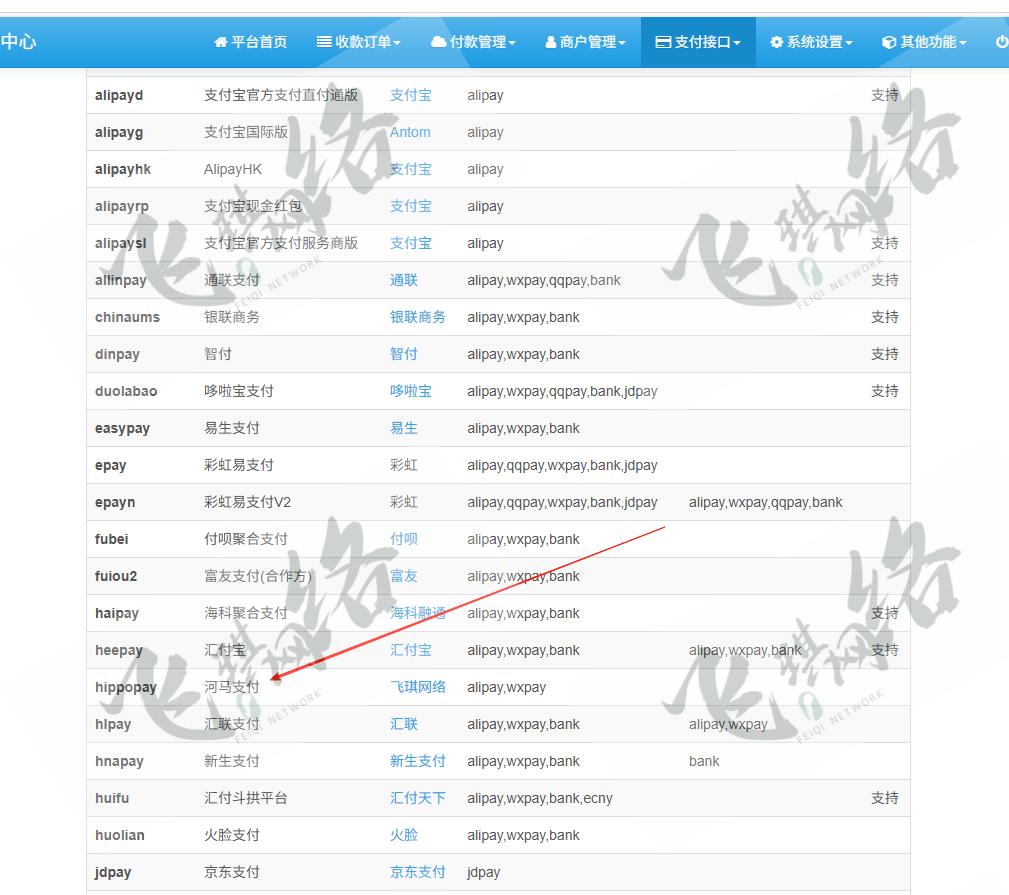Open the 支付宝 link in alipaysl row

pos(411,243)
